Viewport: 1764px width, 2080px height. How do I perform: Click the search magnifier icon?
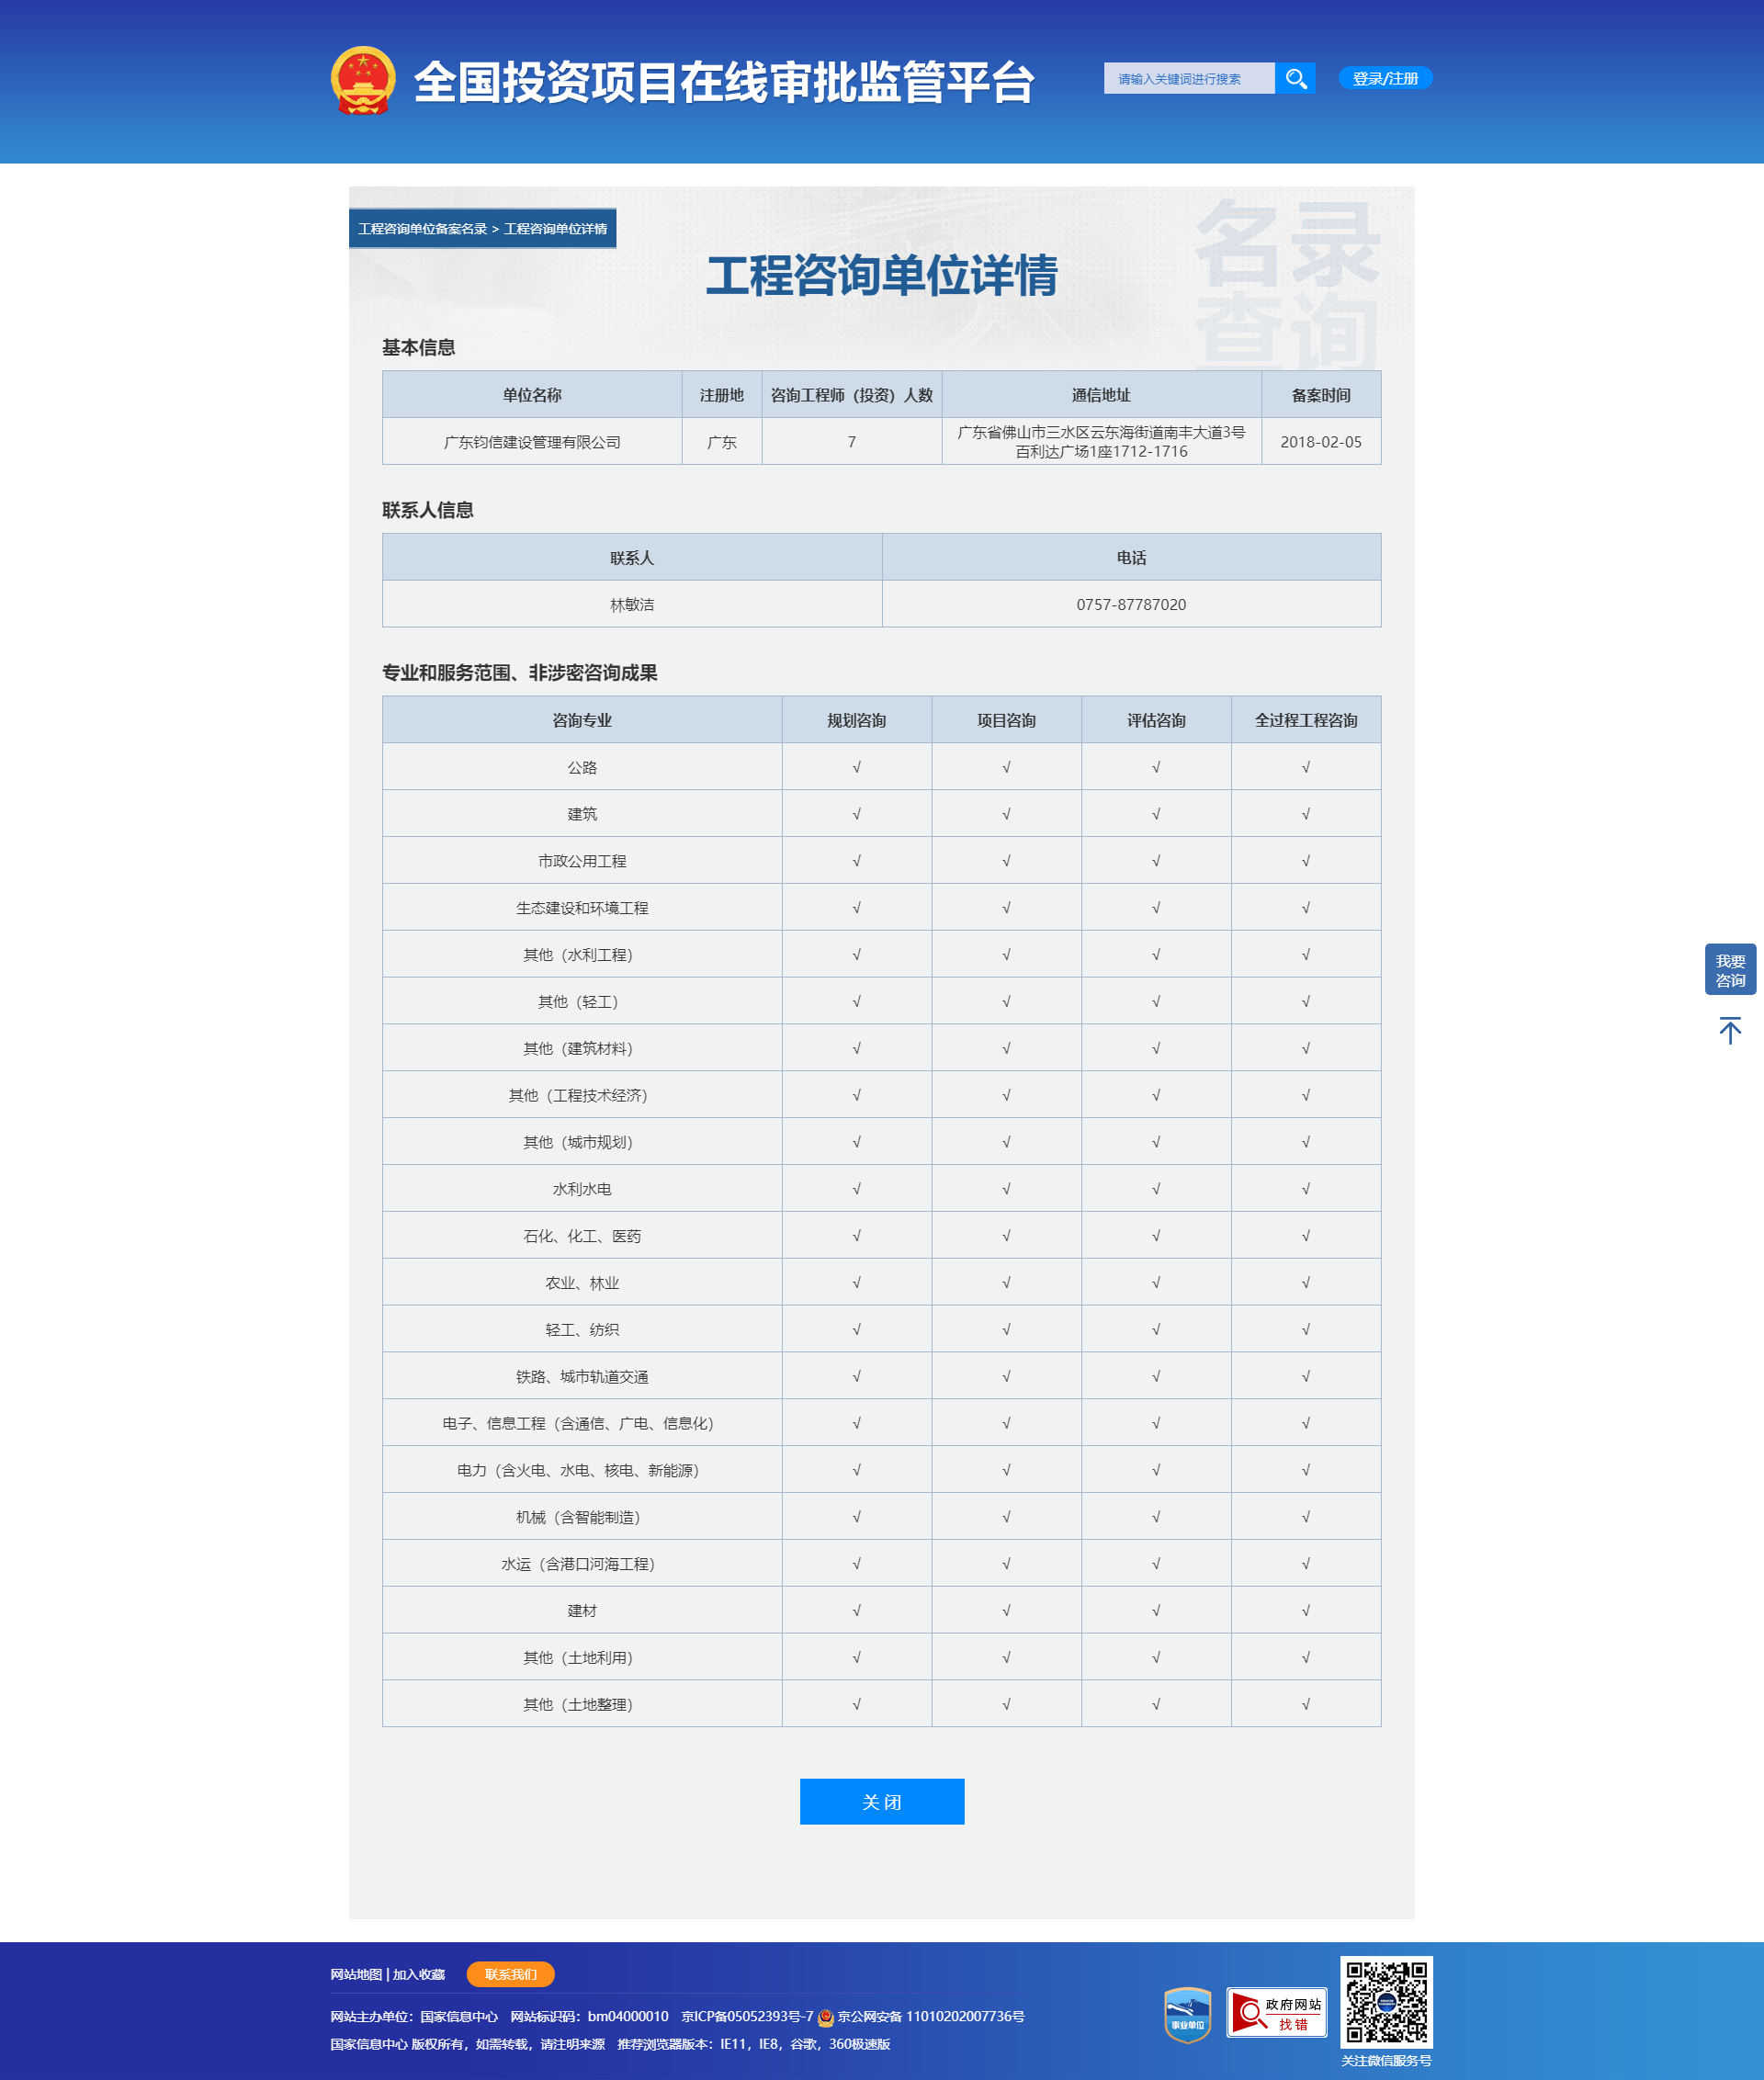(x=1295, y=78)
